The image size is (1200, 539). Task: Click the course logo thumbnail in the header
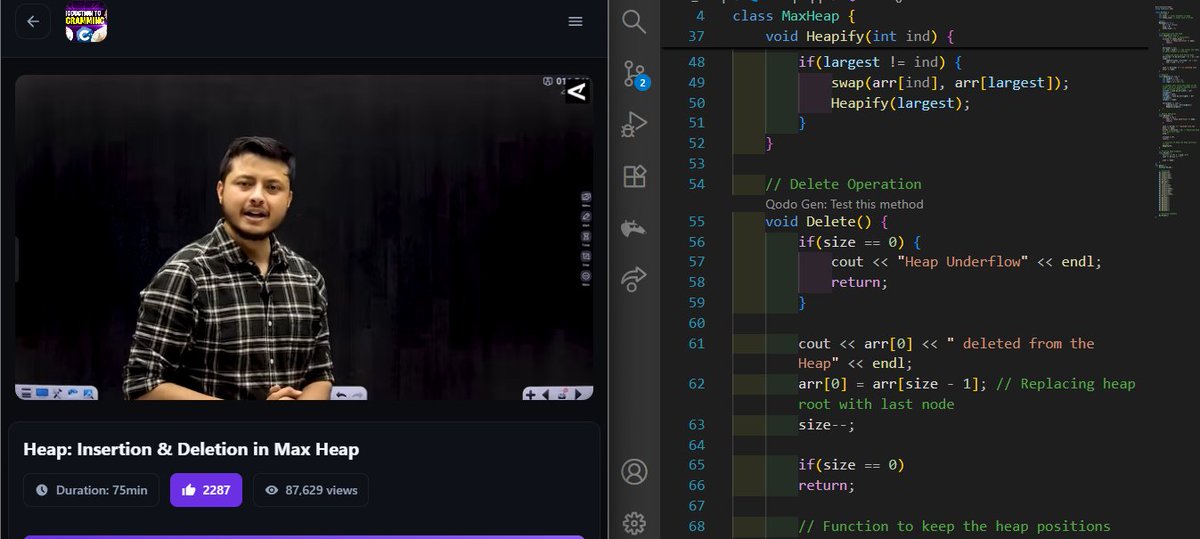[86, 22]
